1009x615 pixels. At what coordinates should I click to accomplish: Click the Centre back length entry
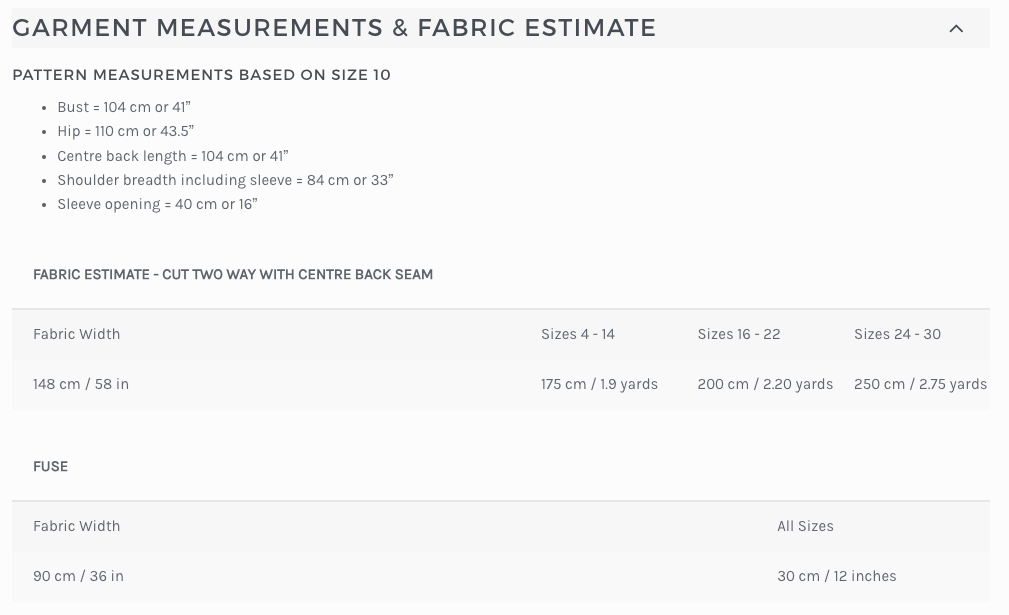click(172, 156)
